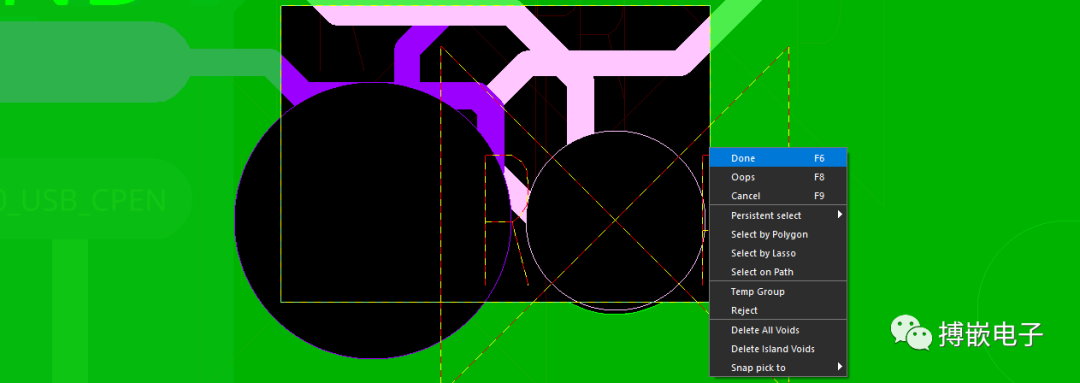Click center of small pink-outlined circle void

pos(616,220)
